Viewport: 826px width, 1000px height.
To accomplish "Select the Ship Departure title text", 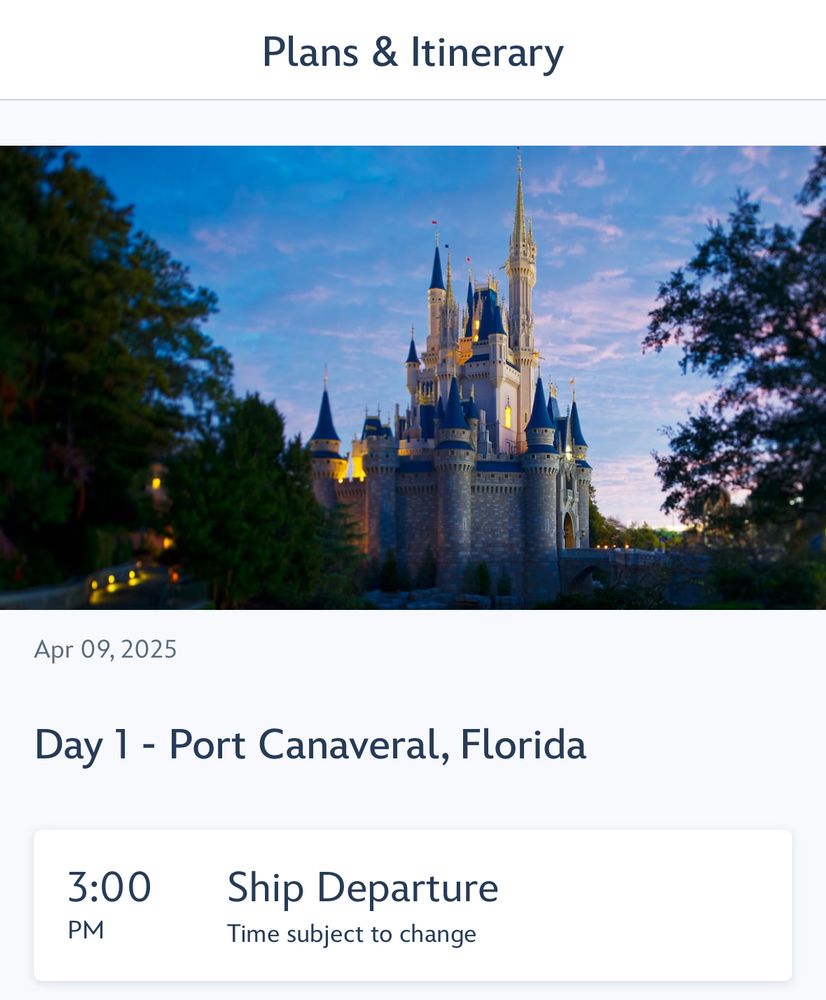I will pos(362,888).
